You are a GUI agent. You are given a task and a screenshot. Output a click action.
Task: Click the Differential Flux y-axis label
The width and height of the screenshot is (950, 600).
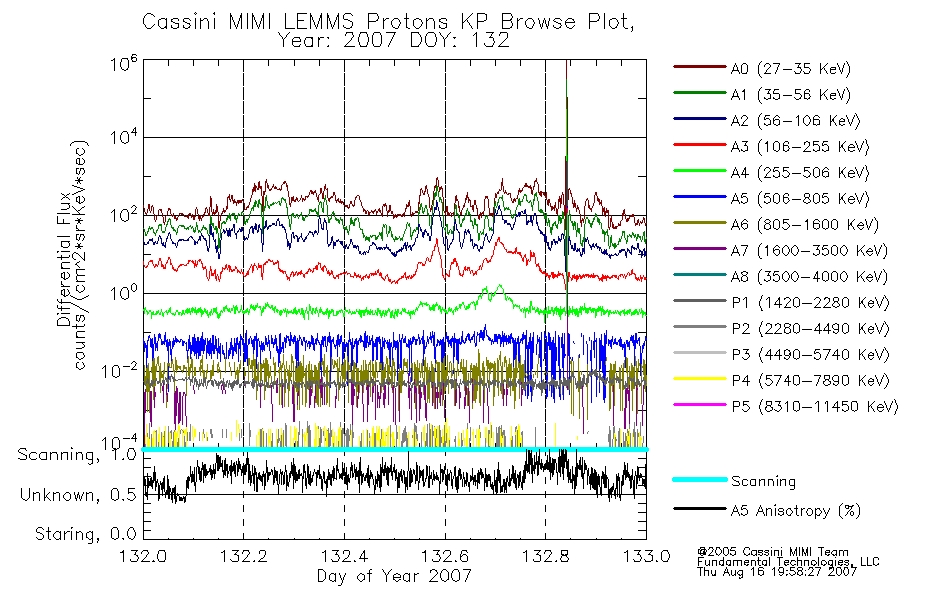coord(64,259)
